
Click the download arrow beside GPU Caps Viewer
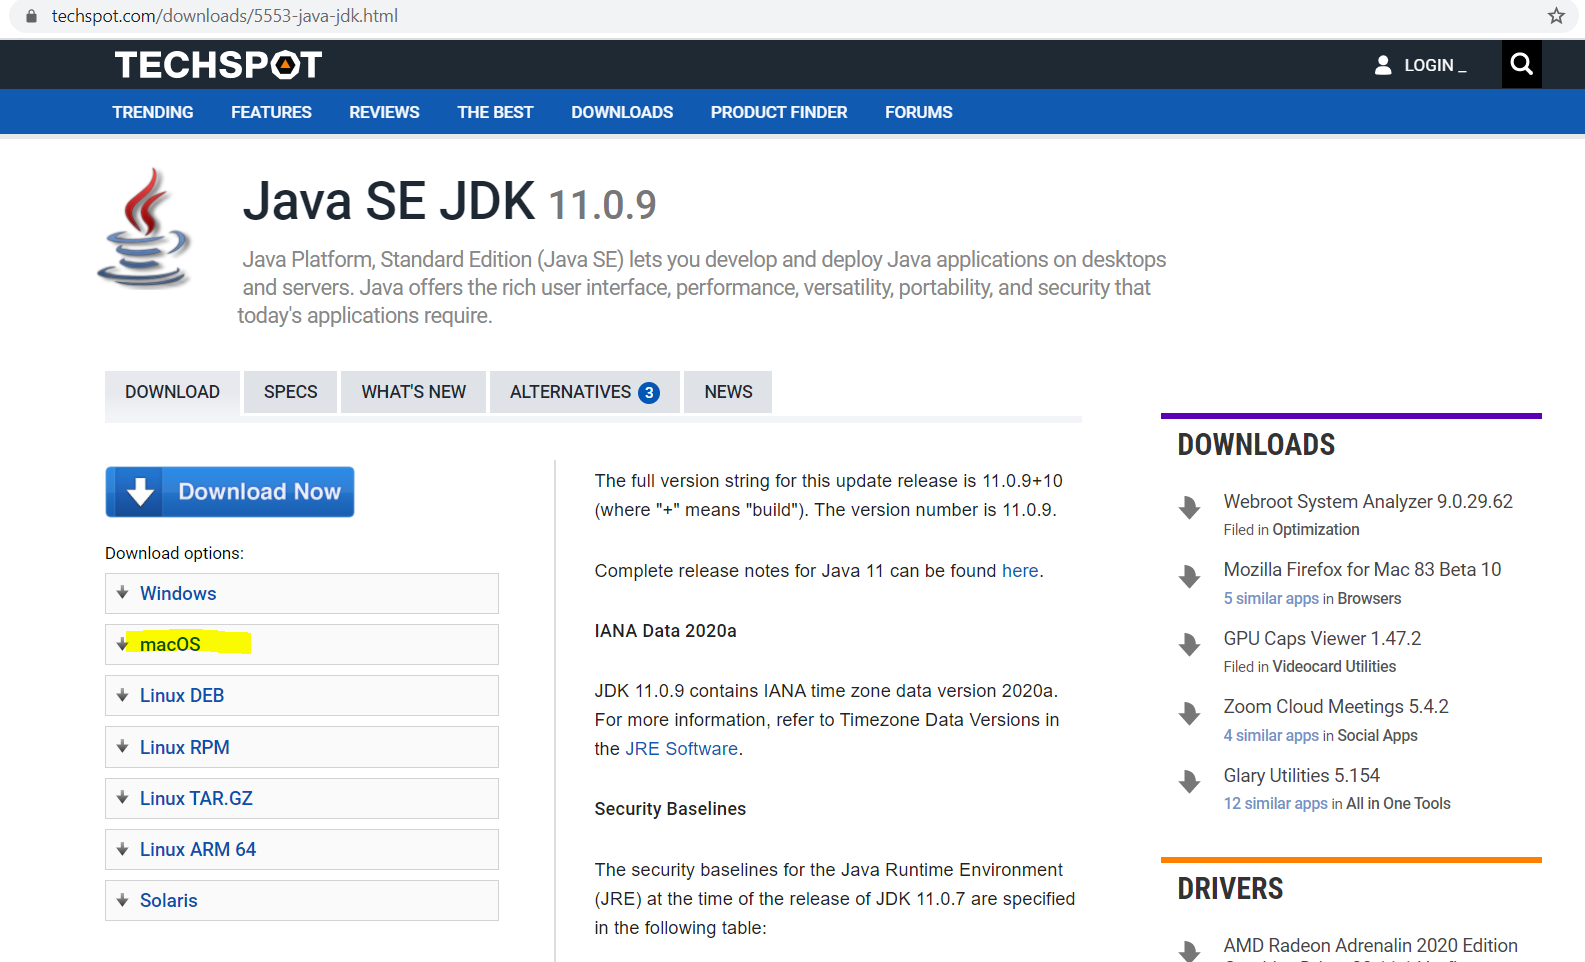coord(1189,645)
